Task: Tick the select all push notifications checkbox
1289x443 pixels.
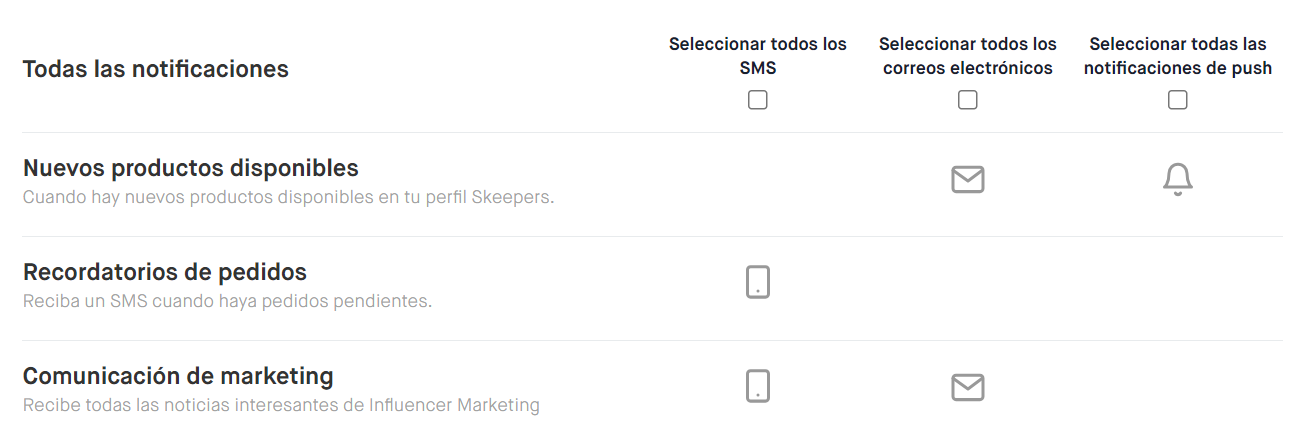Action: pyautogui.click(x=1178, y=100)
